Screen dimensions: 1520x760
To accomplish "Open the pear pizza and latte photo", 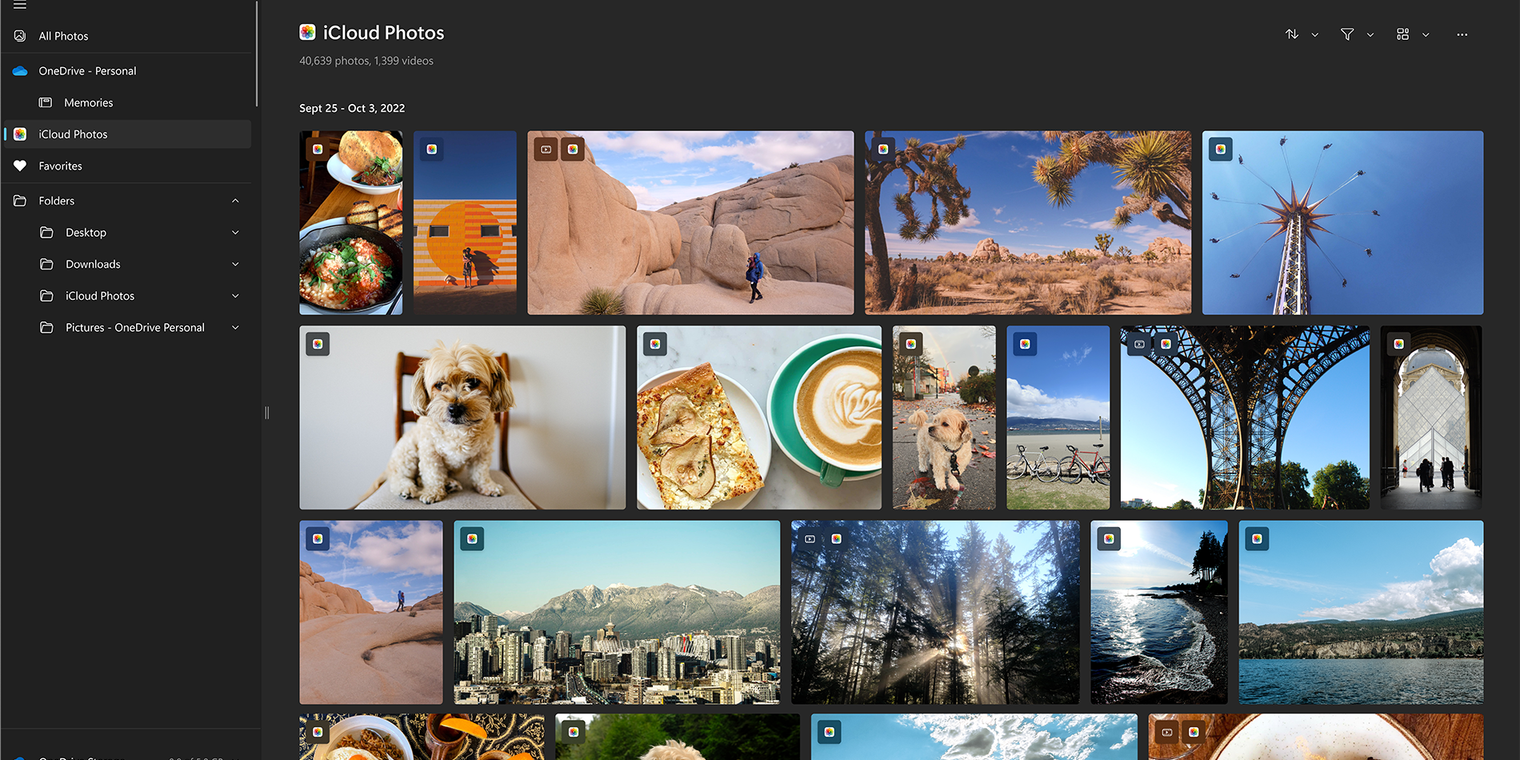I will point(759,418).
